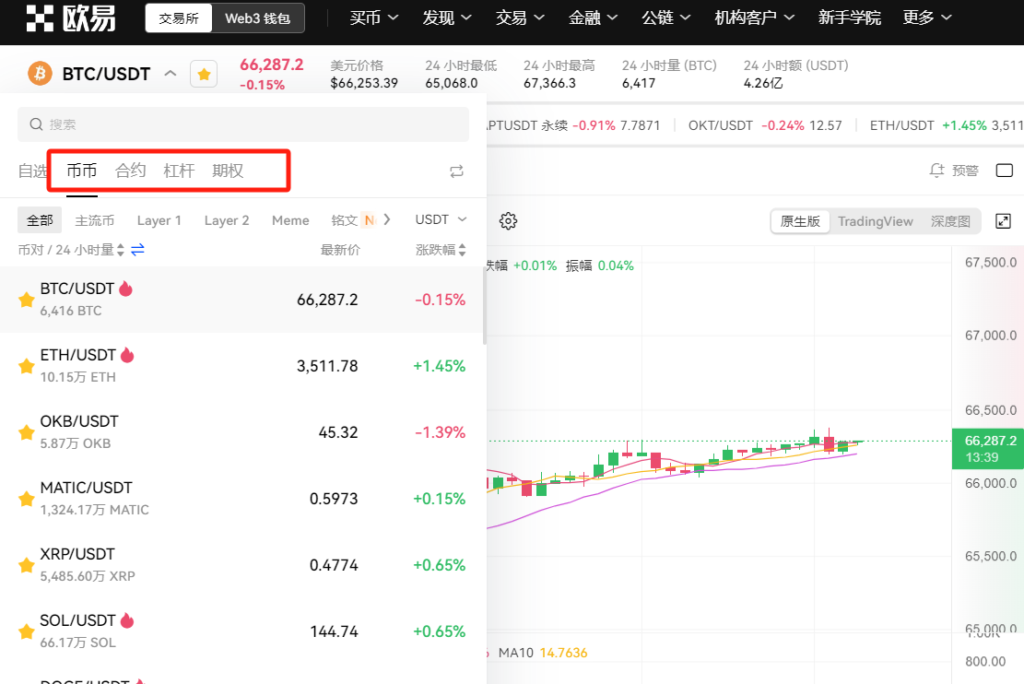Image resolution: width=1024 pixels, height=684 pixels.
Task: Select the 杠杆 tab
Action: [x=179, y=171]
